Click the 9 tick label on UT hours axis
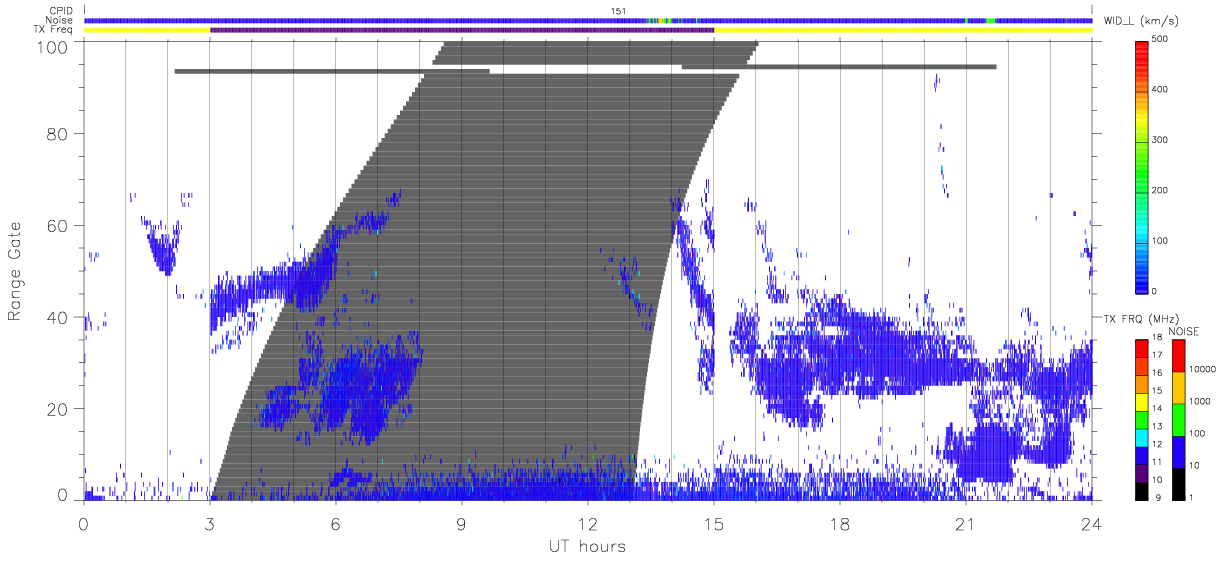1228x567 pixels. pos(461,524)
